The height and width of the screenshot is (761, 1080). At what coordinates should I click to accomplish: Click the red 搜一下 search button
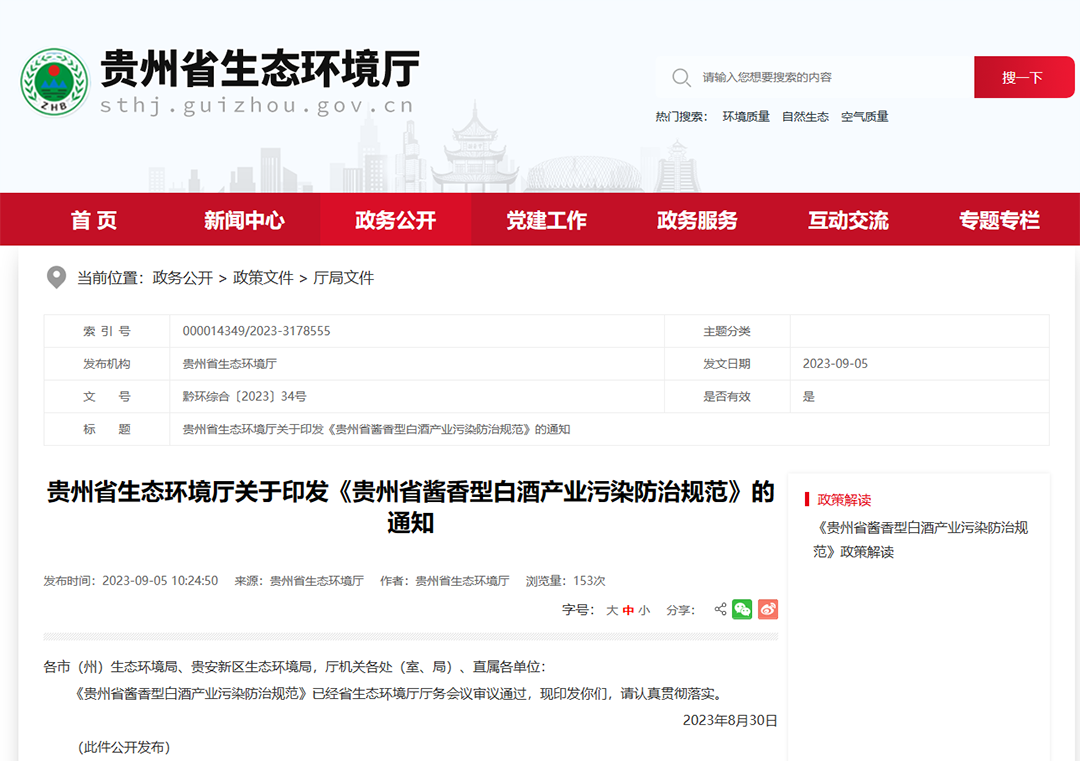pyautogui.click(x=1024, y=77)
